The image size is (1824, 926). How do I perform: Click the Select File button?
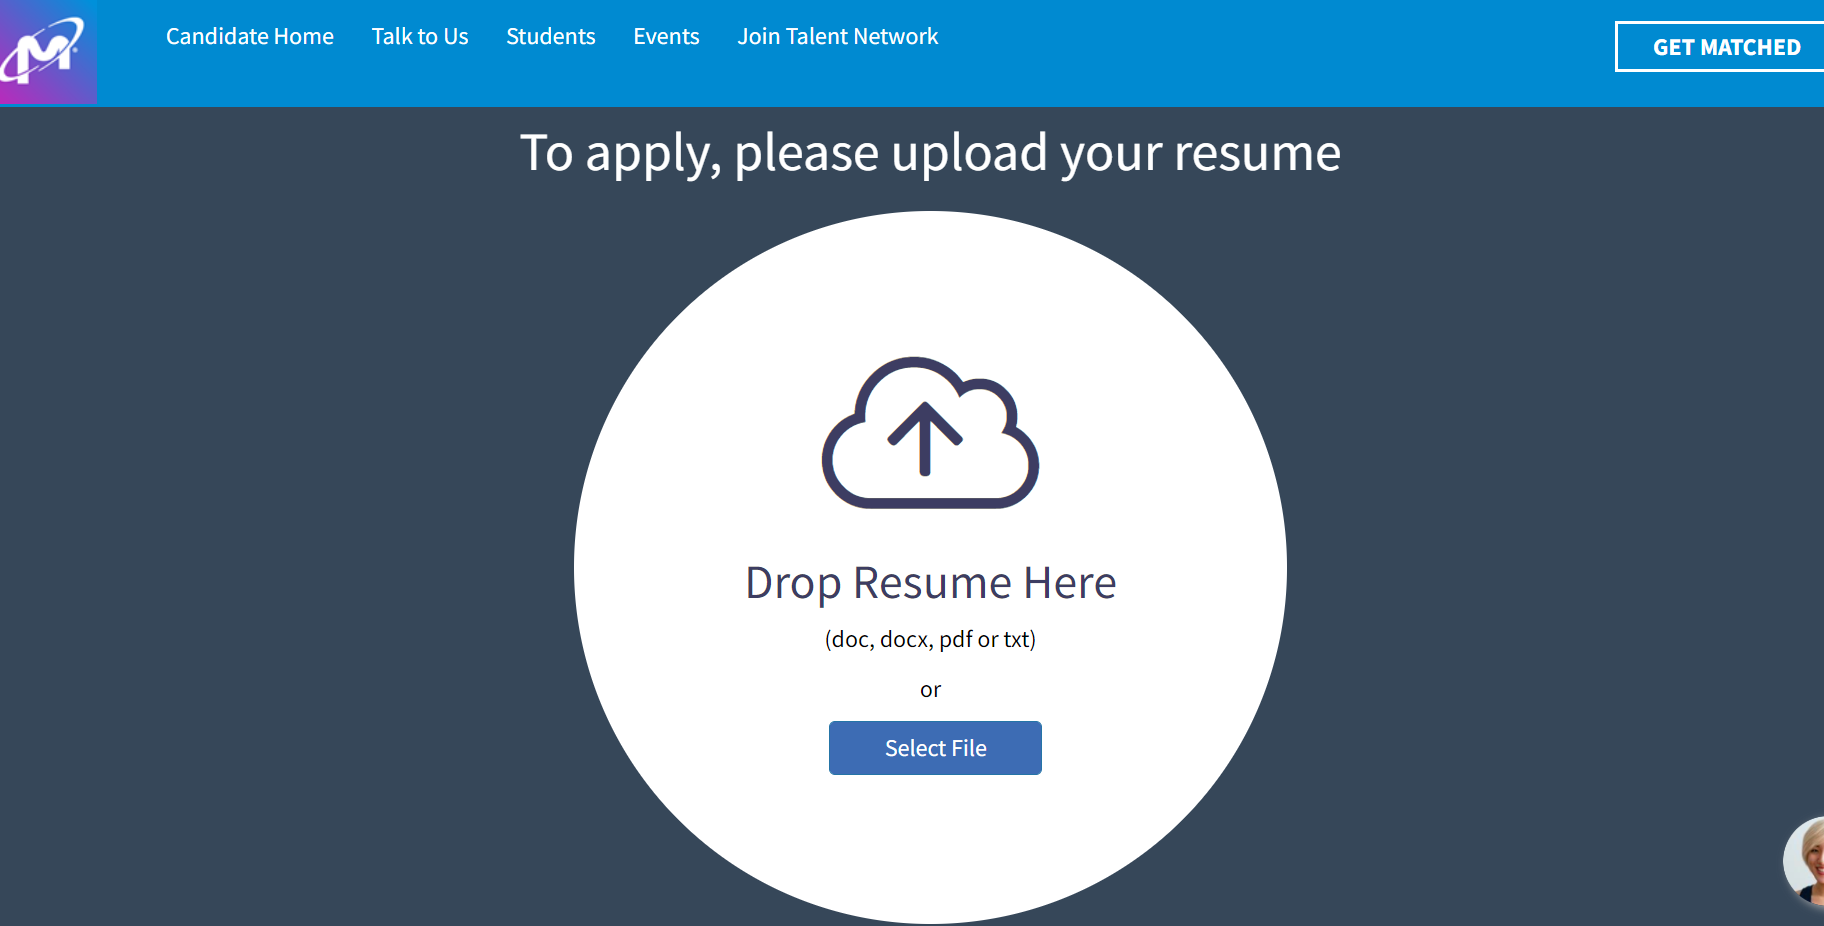click(x=935, y=748)
